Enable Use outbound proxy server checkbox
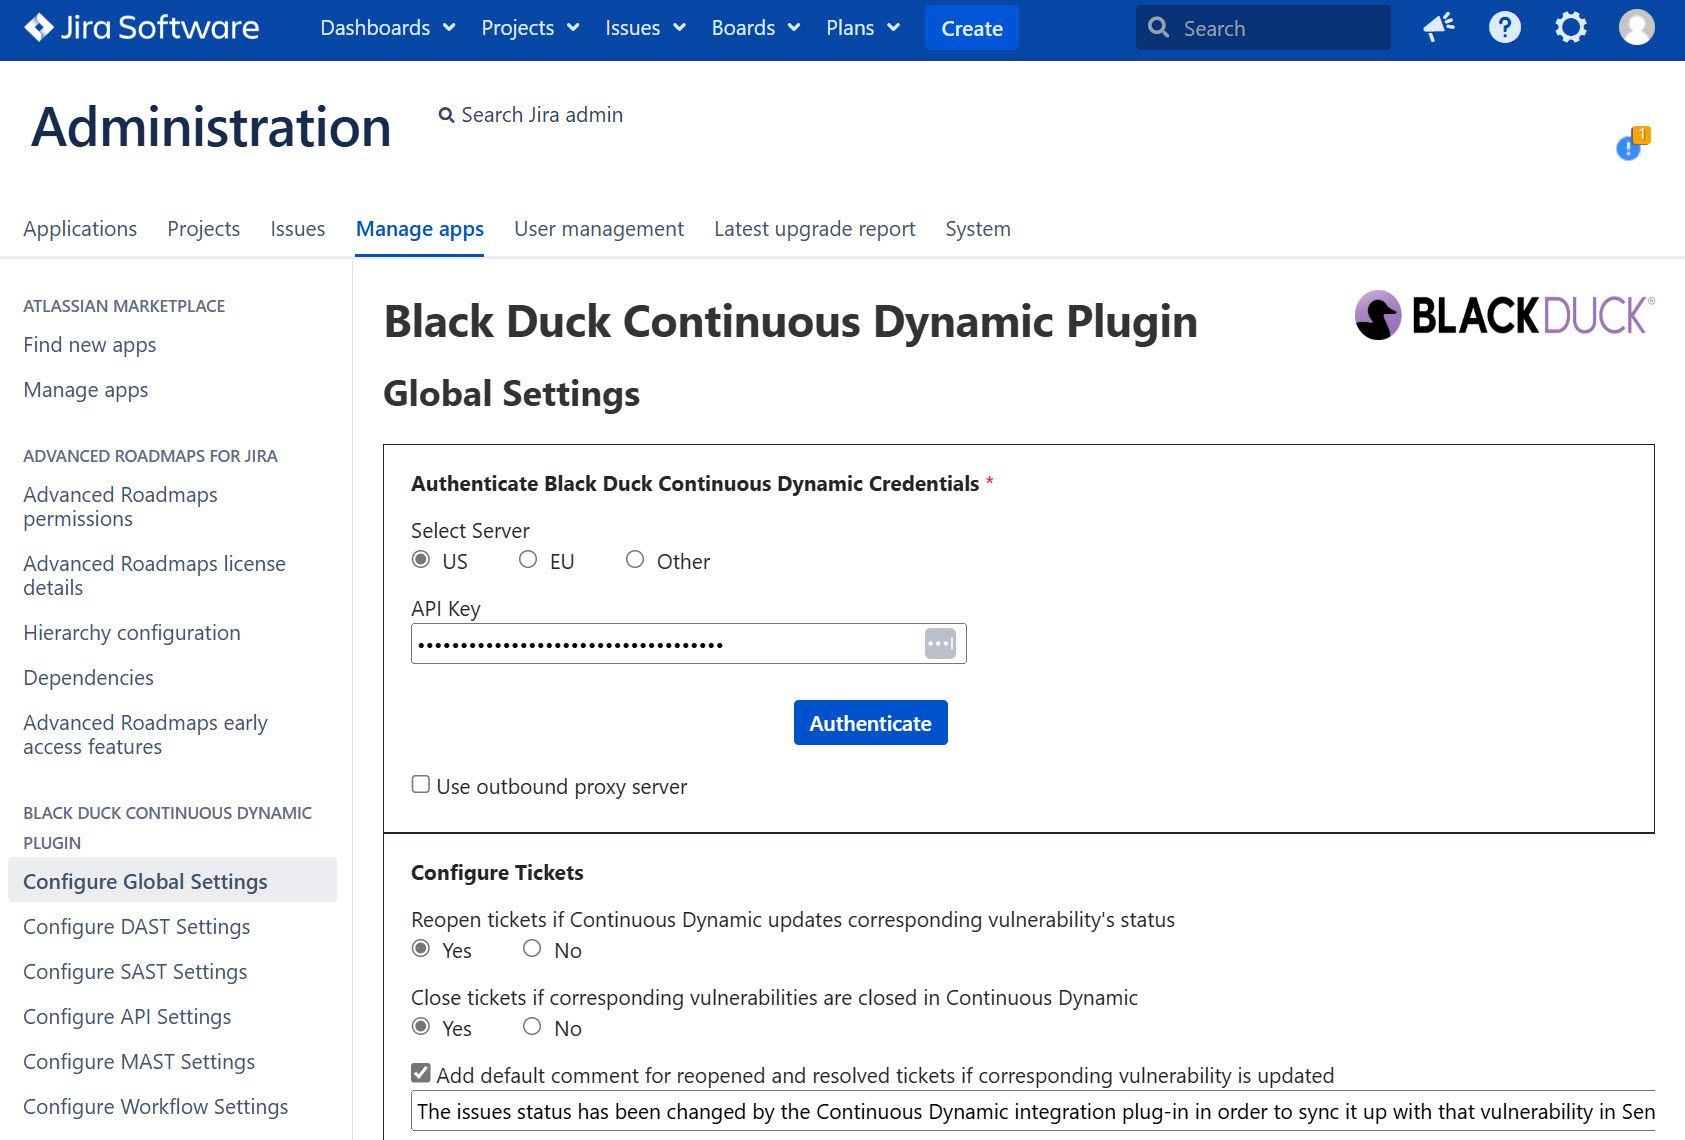Viewport: 1685px width, 1140px height. pos(421,784)
